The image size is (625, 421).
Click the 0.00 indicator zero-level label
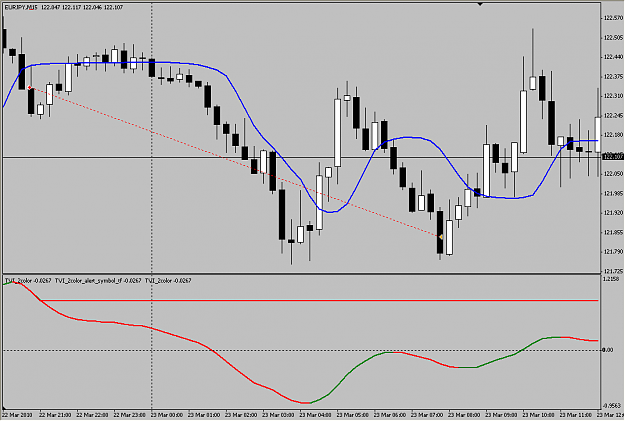(608, 350)
